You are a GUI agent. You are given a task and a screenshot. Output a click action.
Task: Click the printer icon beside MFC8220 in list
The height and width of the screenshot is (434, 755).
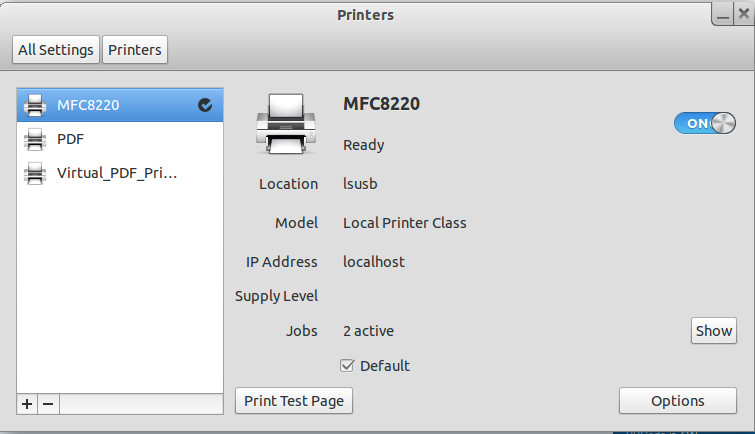[35, 105]
